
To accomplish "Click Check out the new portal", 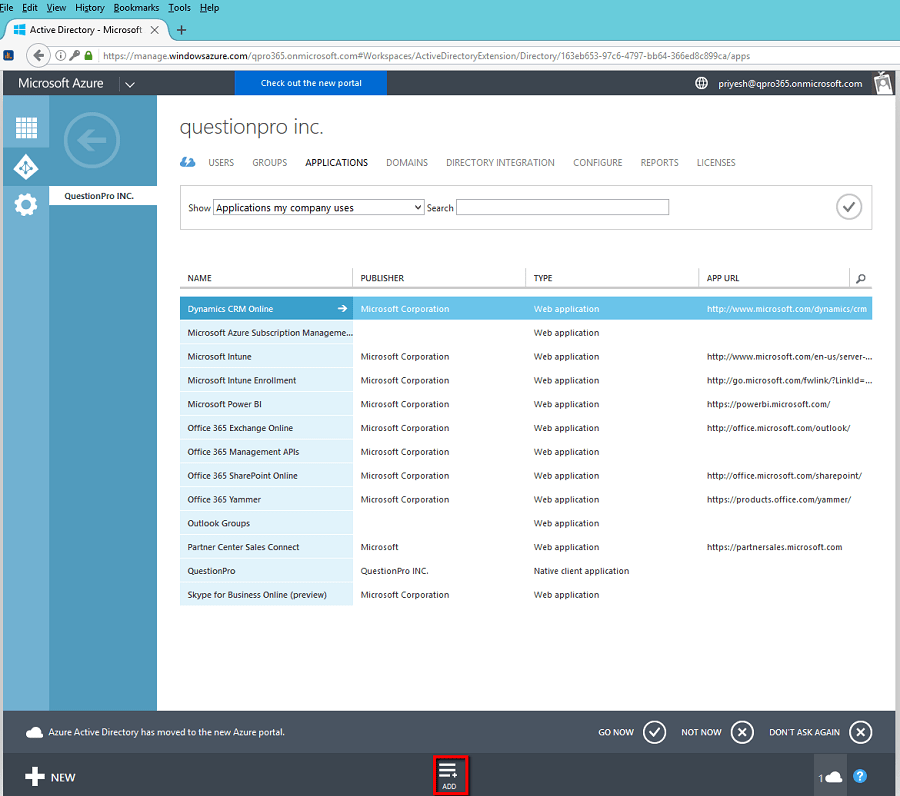I will [x=311, y=83].
